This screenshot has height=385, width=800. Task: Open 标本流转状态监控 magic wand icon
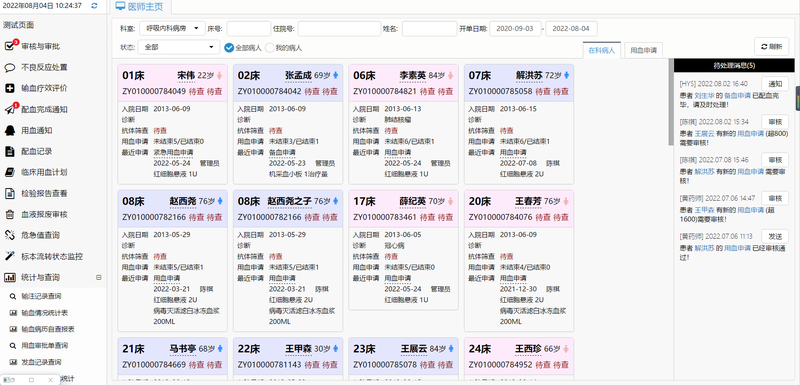pyautogui.click(x=10, y=256)
